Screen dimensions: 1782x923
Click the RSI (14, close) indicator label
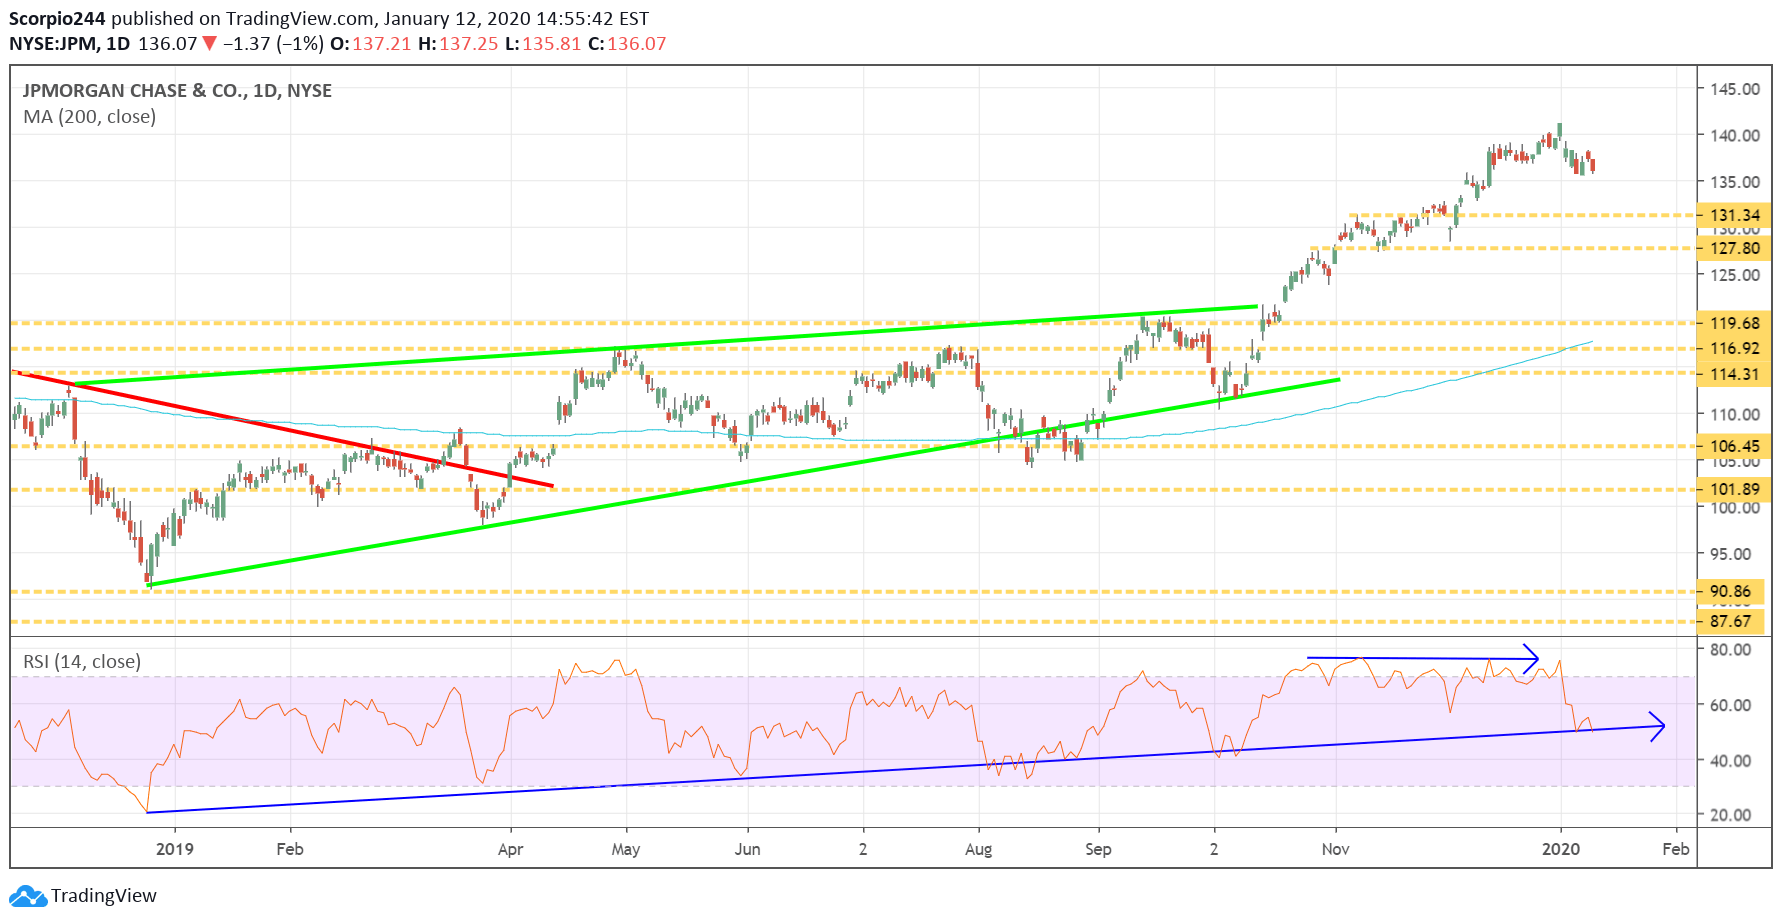(82, 662)
